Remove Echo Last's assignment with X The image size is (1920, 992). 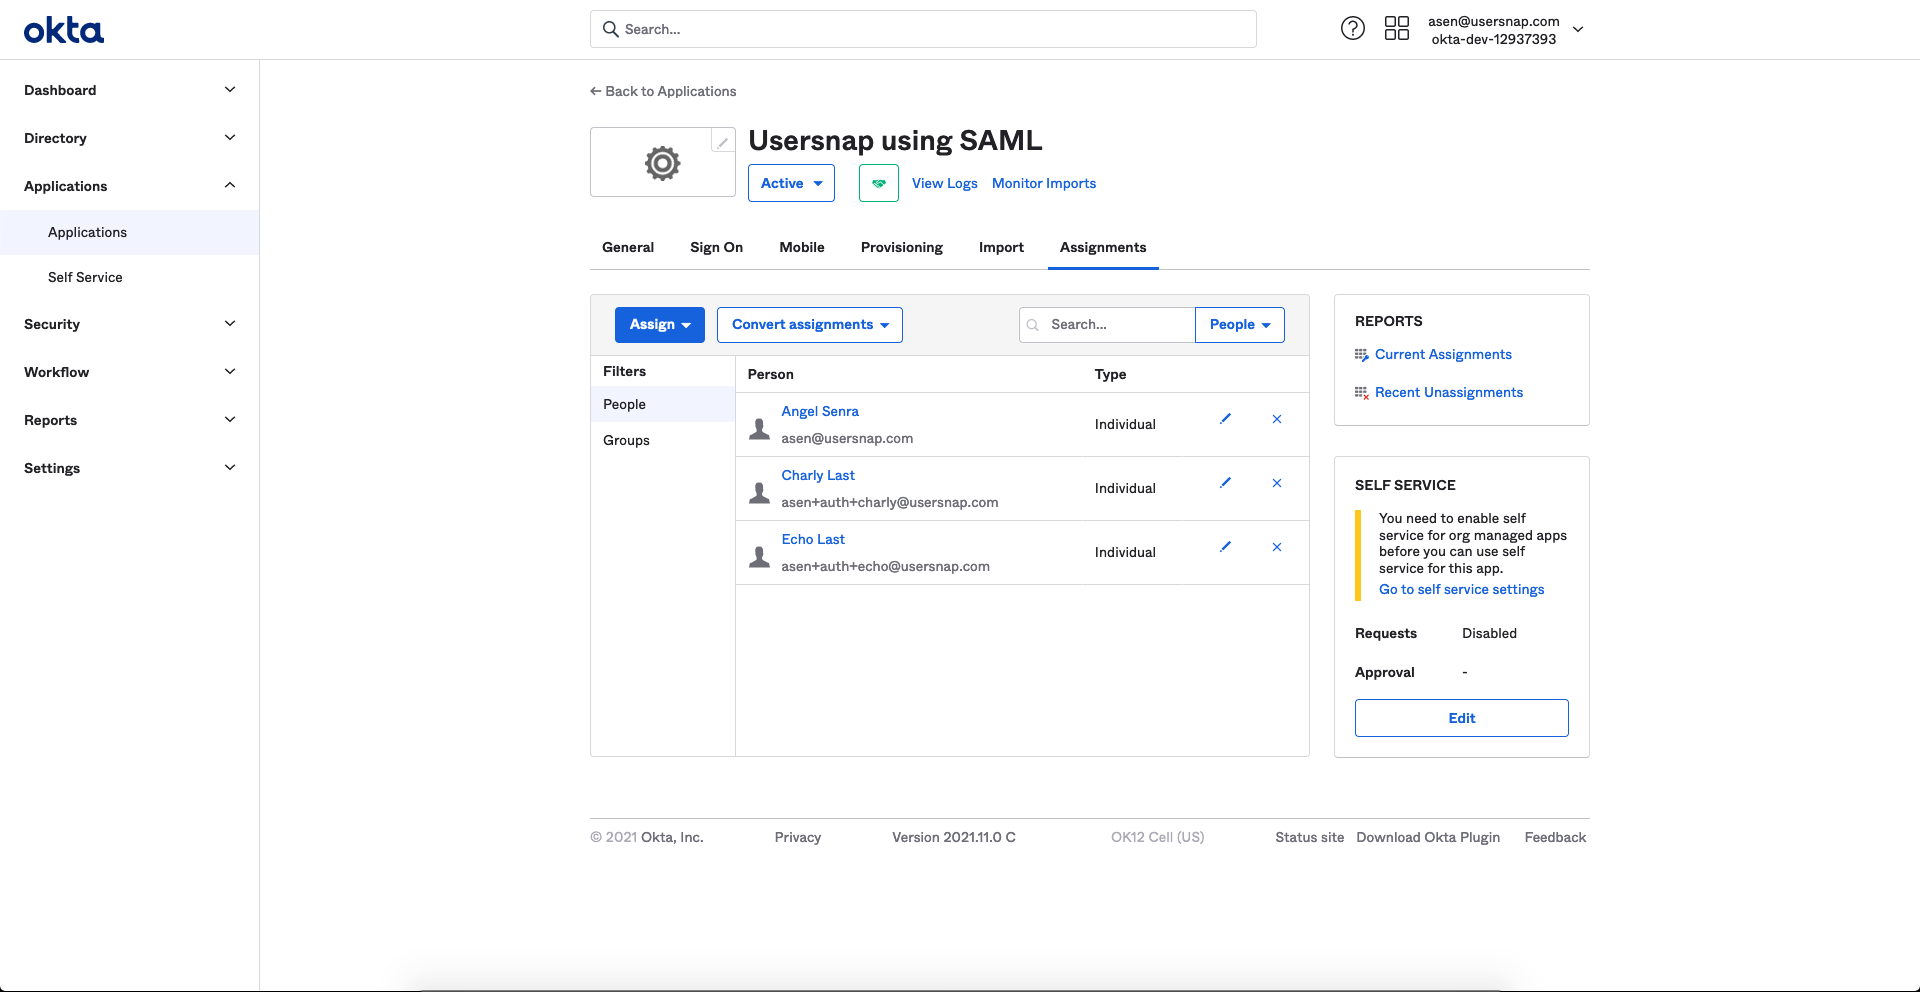coord(1277,547)
